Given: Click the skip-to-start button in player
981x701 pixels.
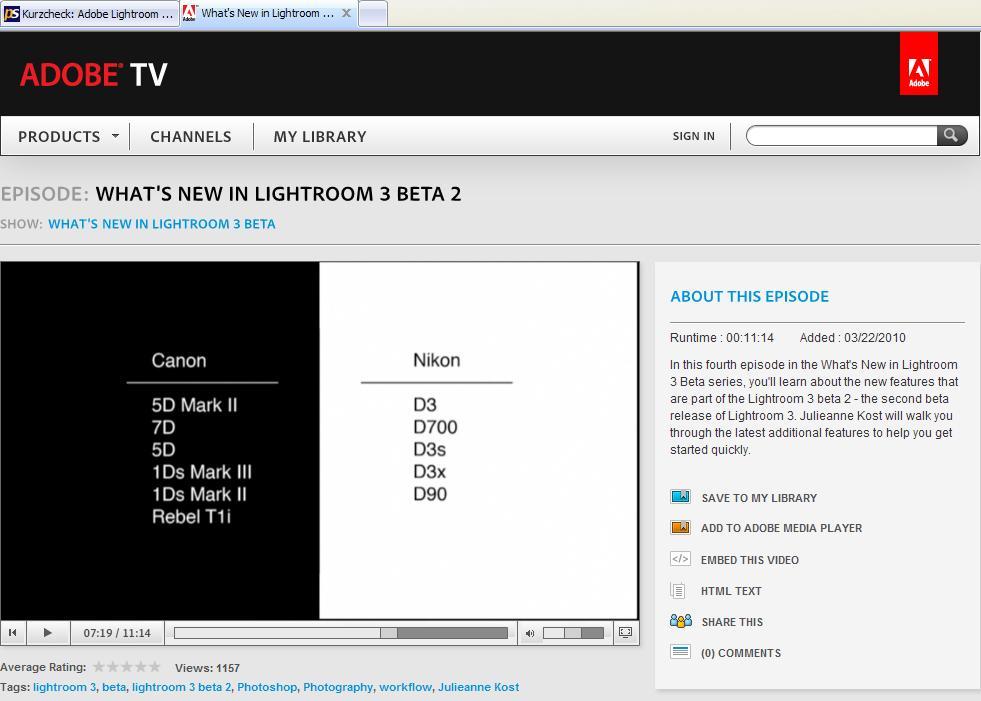Looking at the screenshot, I should pyautogui.click(x=12, y=632).
